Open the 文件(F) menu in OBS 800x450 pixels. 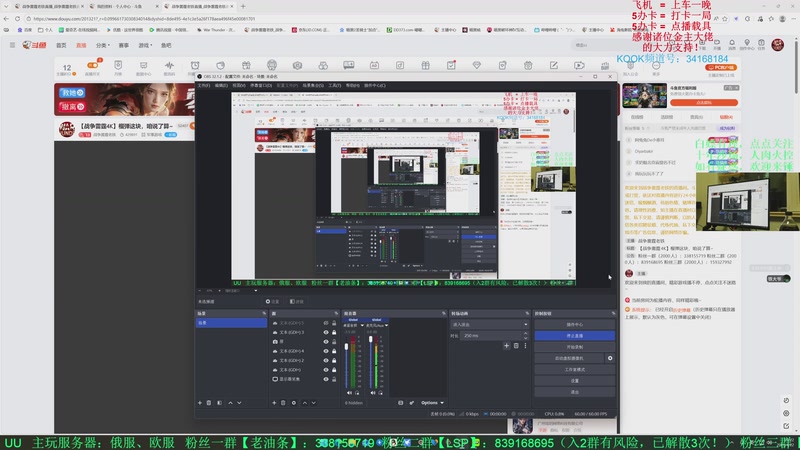point(204,86)
